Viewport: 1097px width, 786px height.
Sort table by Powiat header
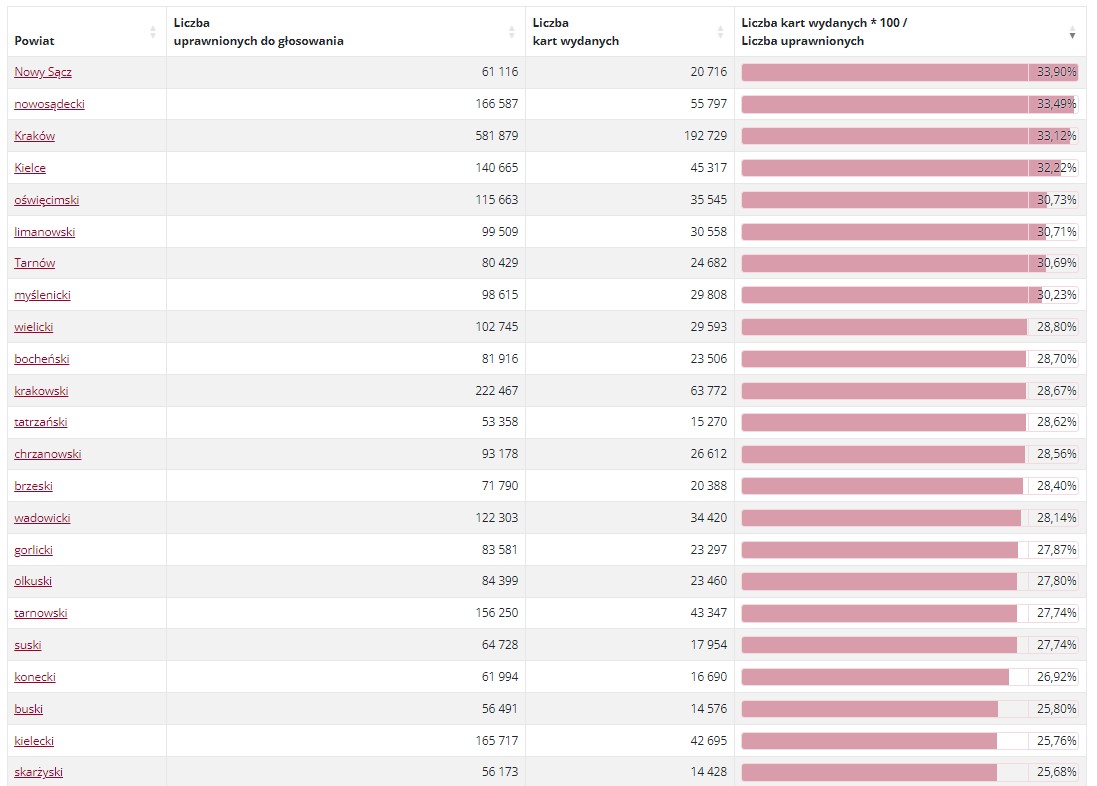[34, 41]
